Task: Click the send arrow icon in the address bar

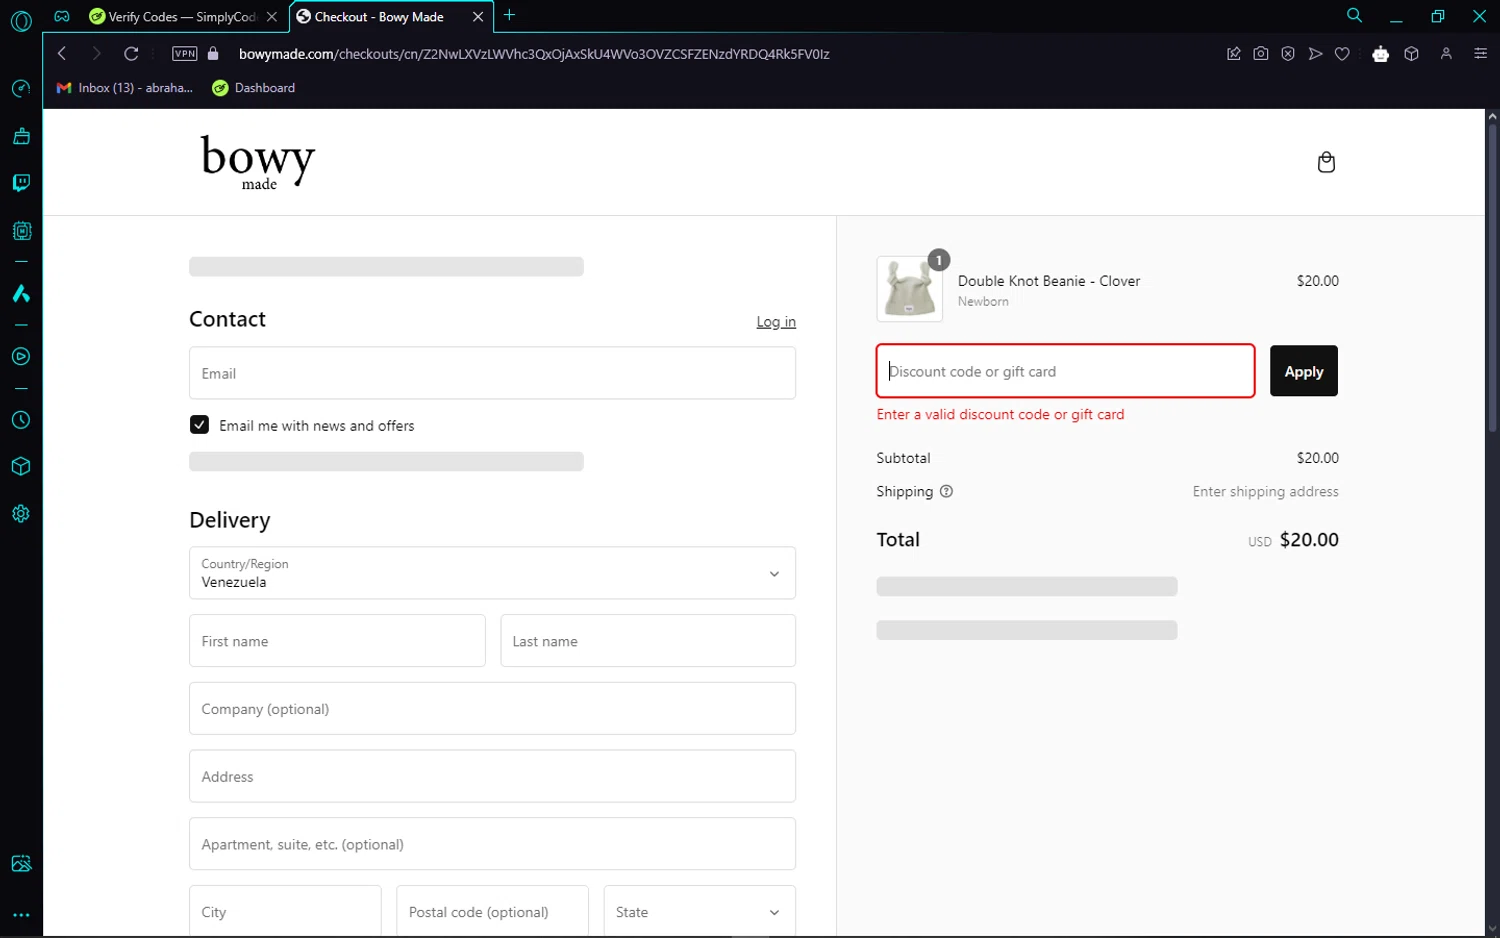Action: 1315,54
